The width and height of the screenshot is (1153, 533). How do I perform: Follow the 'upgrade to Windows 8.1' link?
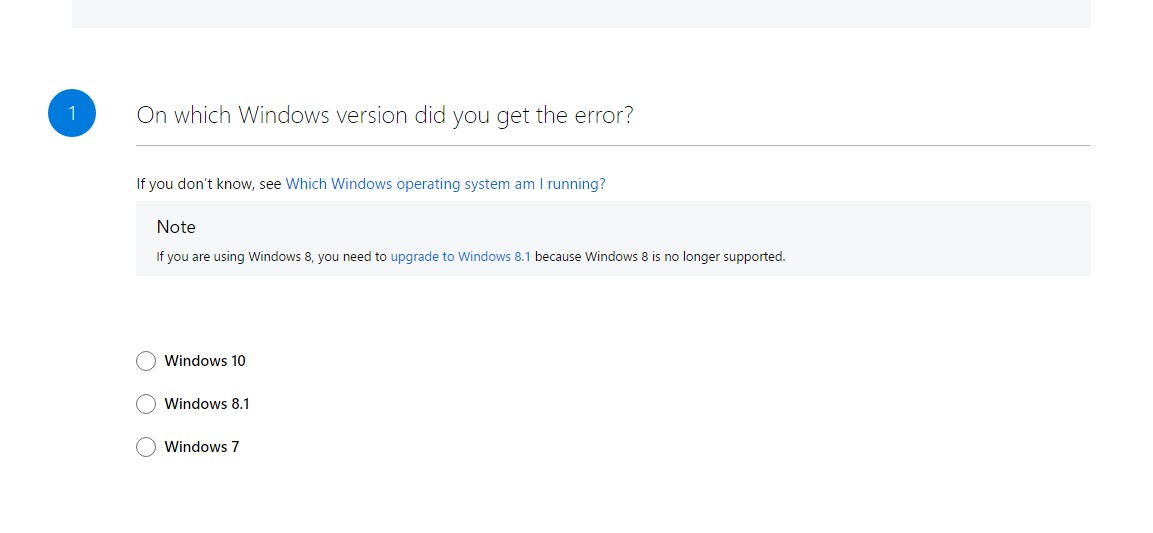(x=460, y=257)
